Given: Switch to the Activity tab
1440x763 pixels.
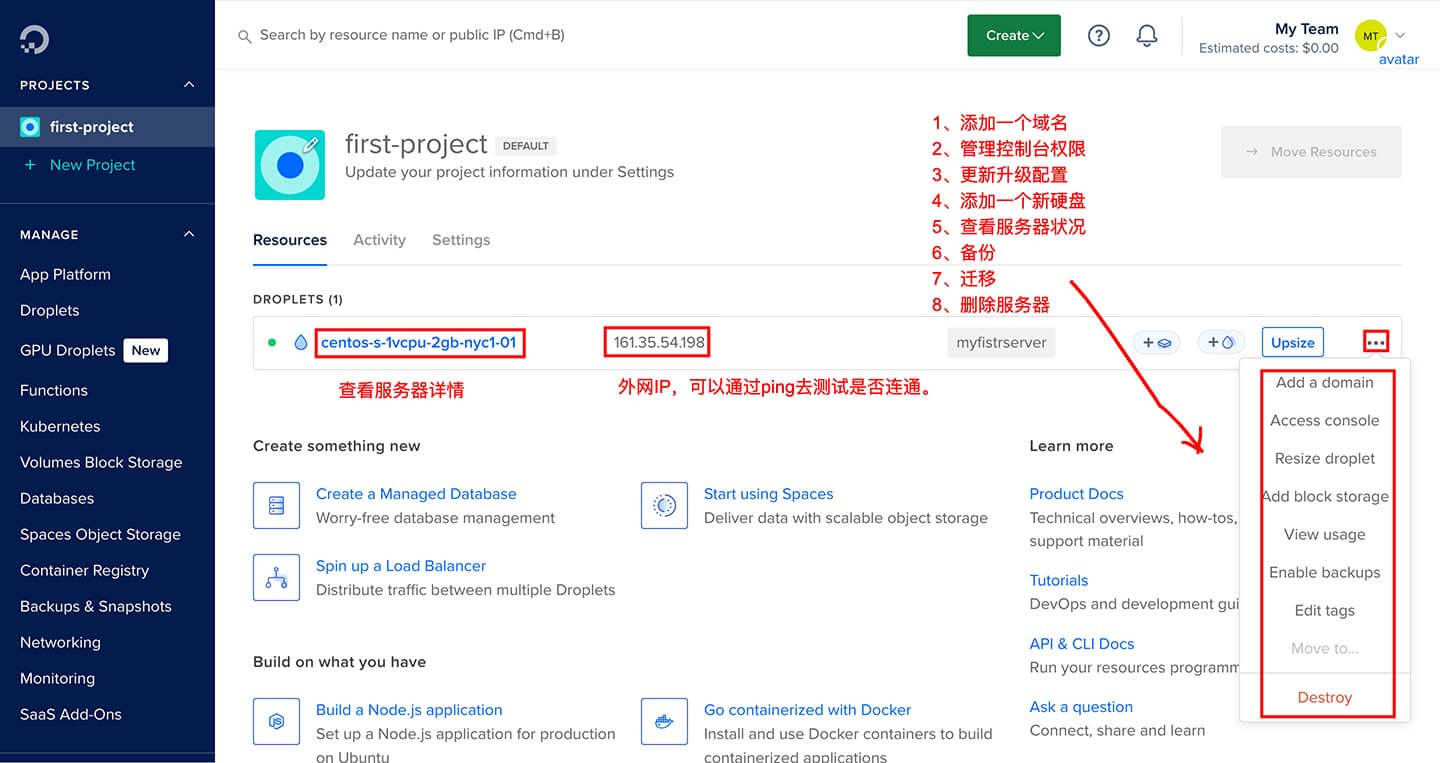Looking at the screenshot, I should [x=379, y=240].
